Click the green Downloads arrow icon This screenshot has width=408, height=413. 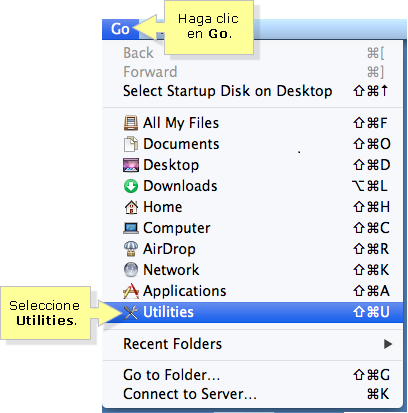point(131,186)
